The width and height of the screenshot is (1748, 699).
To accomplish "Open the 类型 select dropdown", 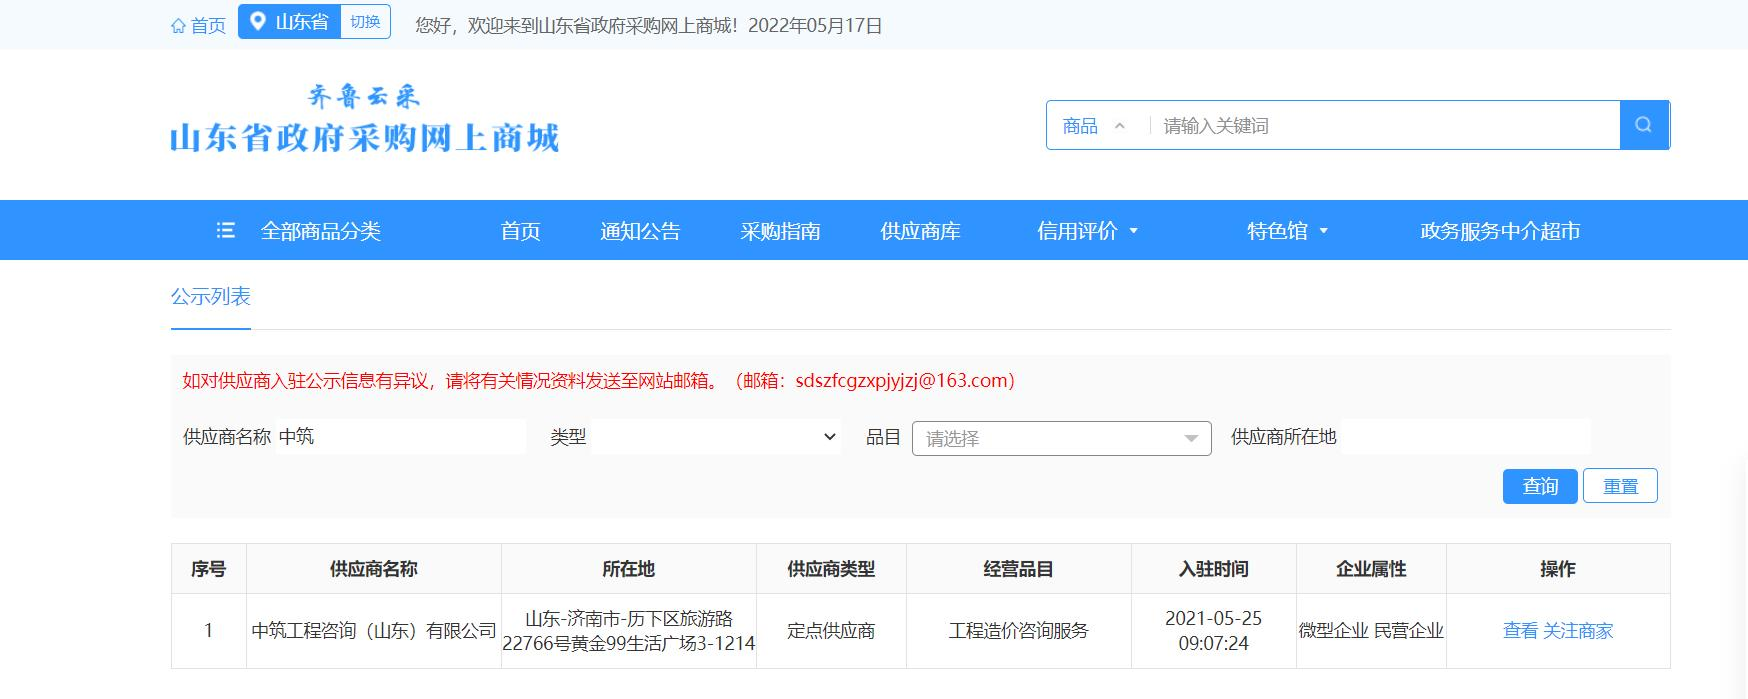I will coord(716,437).
